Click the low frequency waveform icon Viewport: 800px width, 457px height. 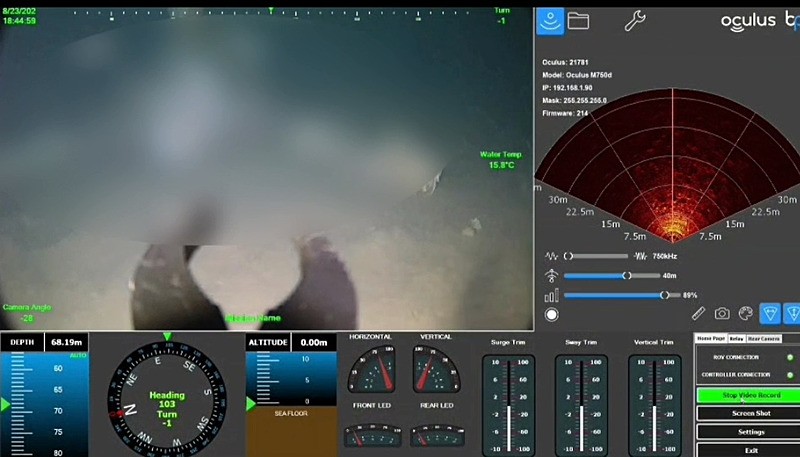point(551,256)
